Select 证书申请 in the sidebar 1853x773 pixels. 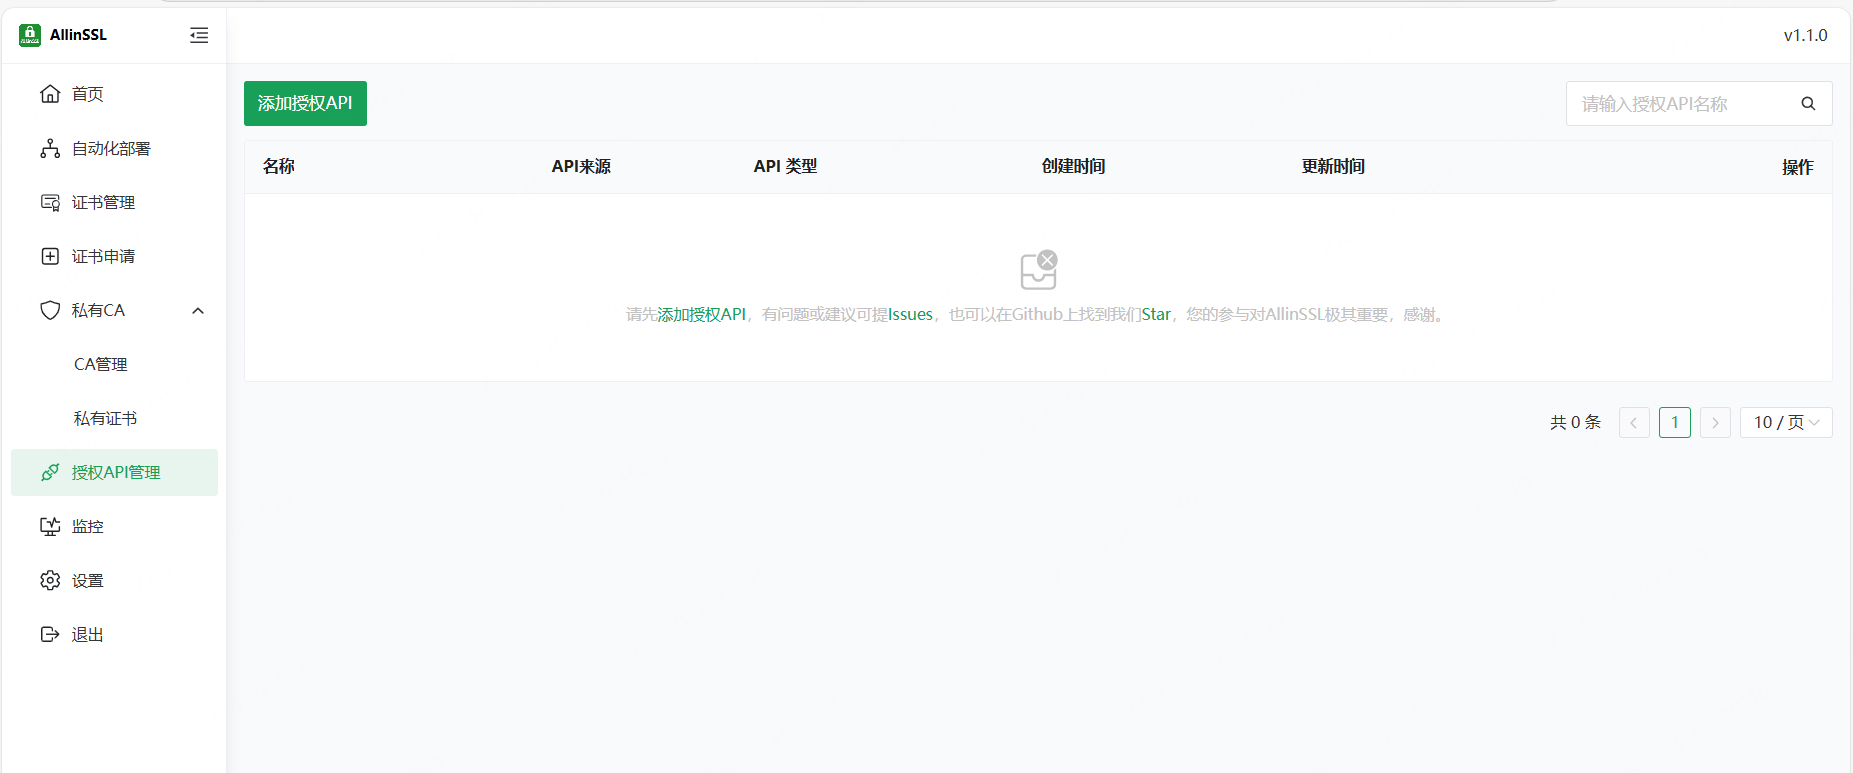(x=114, y=256)
